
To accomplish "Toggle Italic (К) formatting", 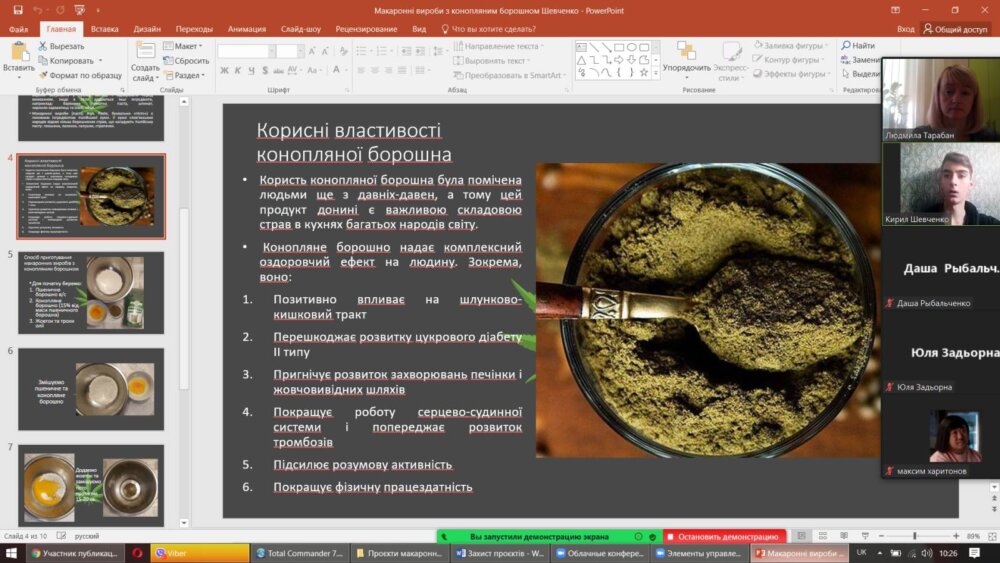I will (237, 70).
